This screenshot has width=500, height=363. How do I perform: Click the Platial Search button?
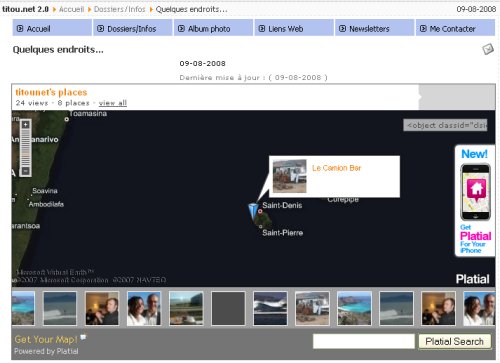pyautogui.click(x=455, y=341)
